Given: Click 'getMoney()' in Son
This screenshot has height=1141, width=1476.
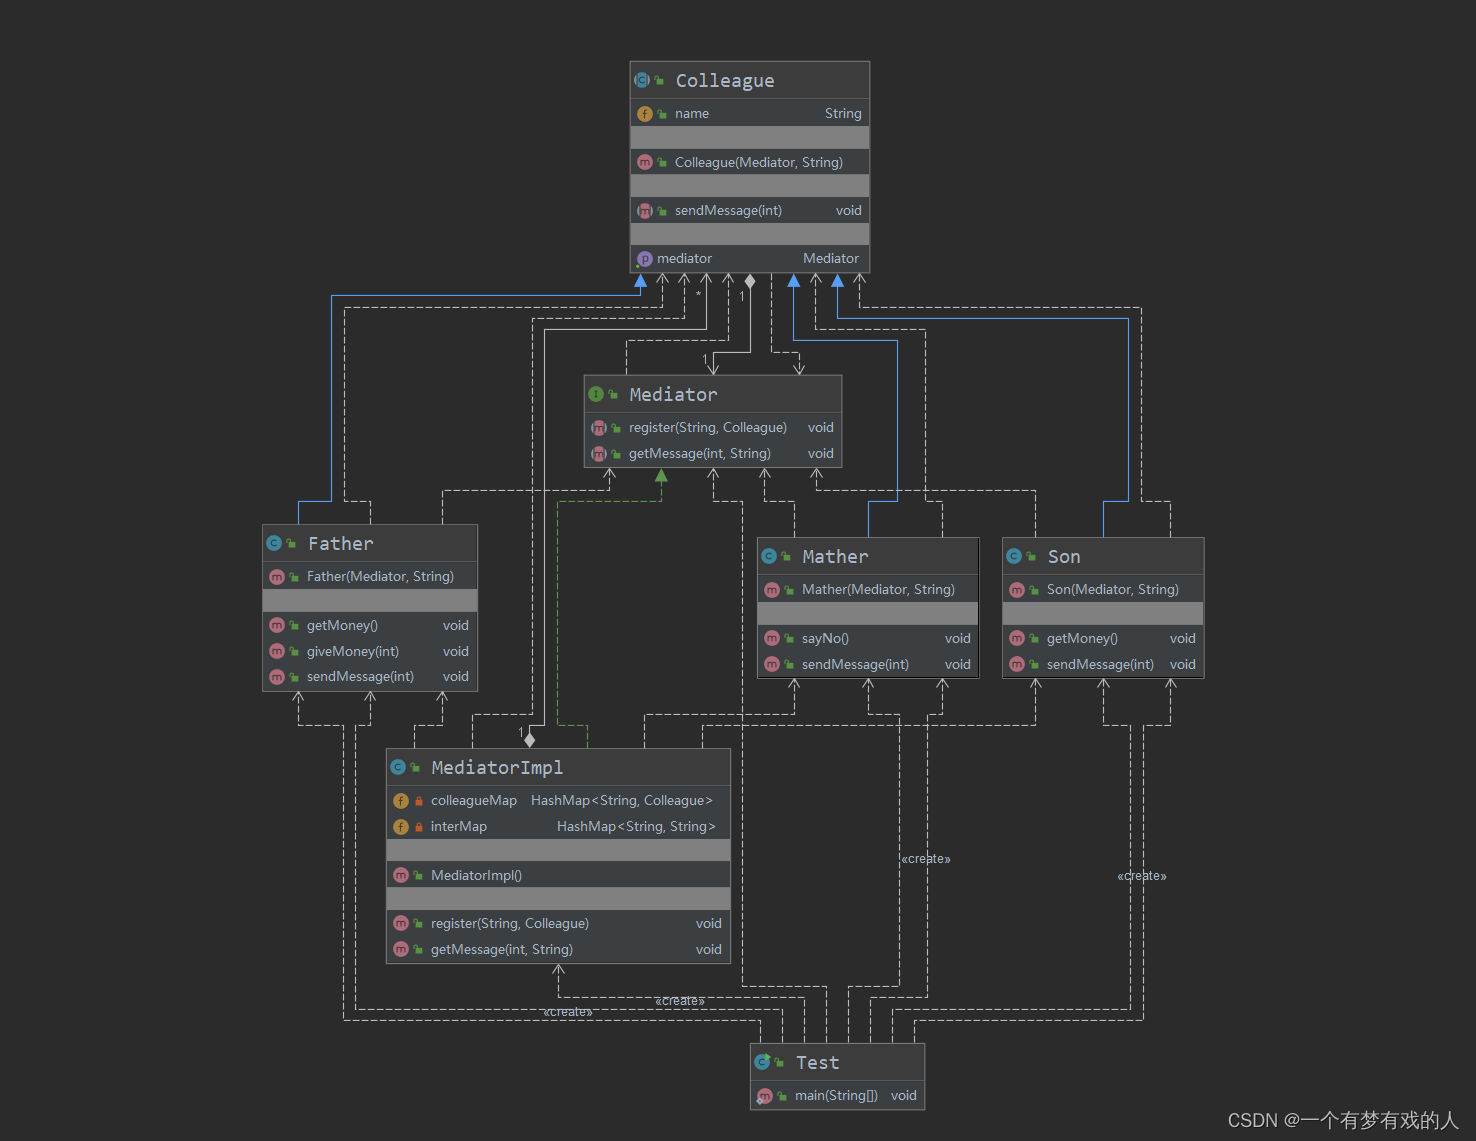Looking at the screenshot, I should coord(1082,639).
